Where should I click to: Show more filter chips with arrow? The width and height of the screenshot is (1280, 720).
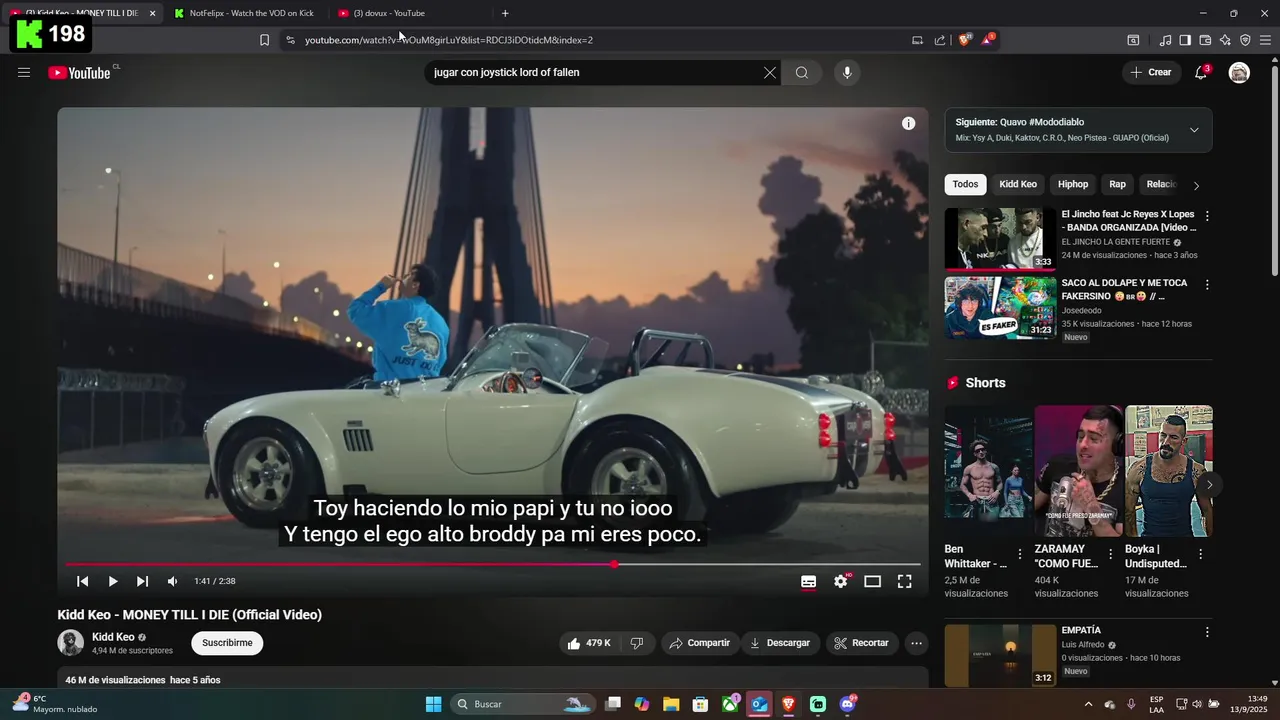tap(1196, 185)
